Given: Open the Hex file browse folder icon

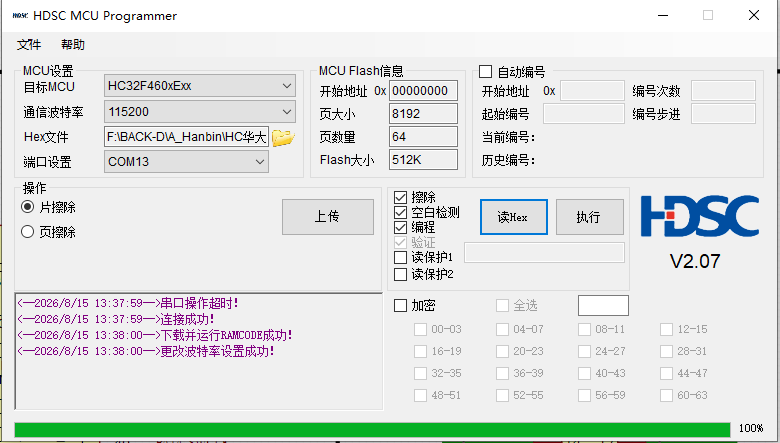Looking at the screenshot, I should click(x=283, y=137).
